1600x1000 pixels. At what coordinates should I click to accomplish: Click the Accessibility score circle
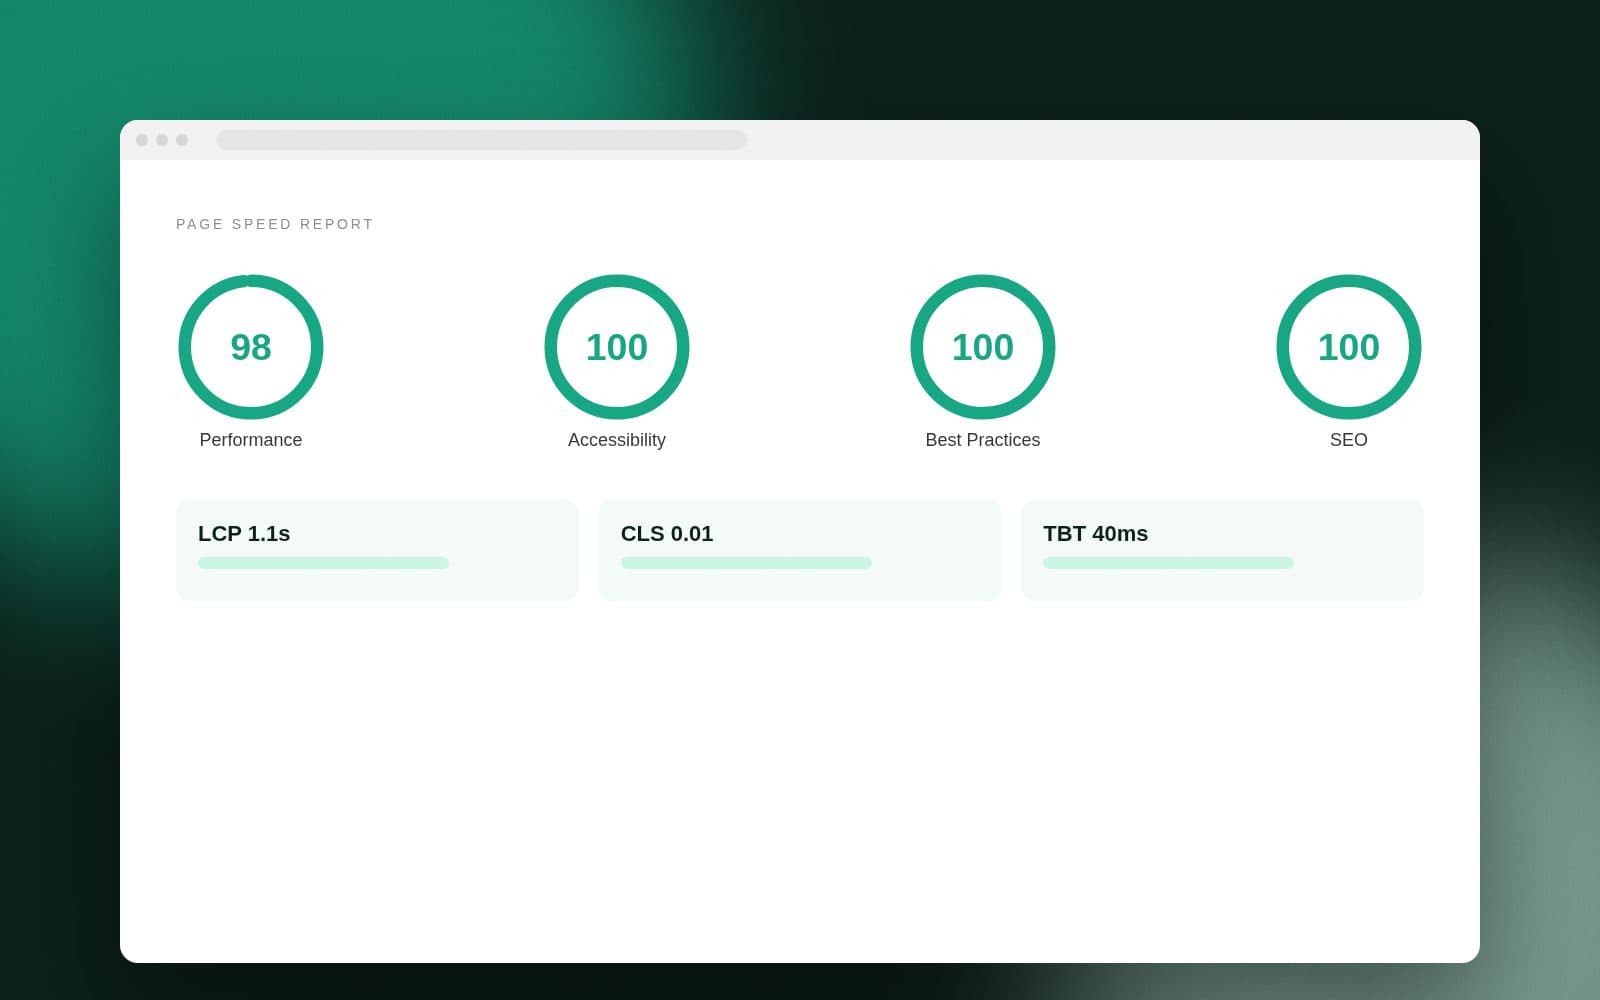[x=617, y=347]
